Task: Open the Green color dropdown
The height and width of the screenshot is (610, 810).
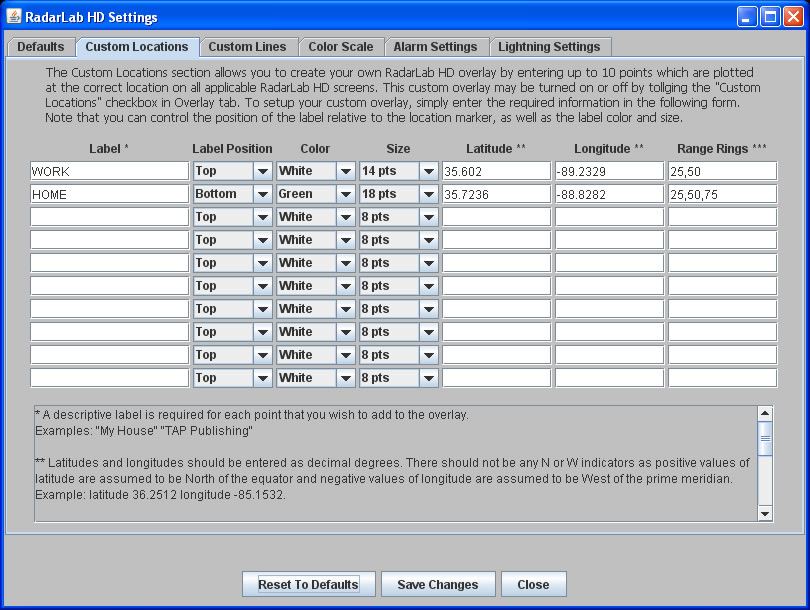Action: click(x=315, y=194)
